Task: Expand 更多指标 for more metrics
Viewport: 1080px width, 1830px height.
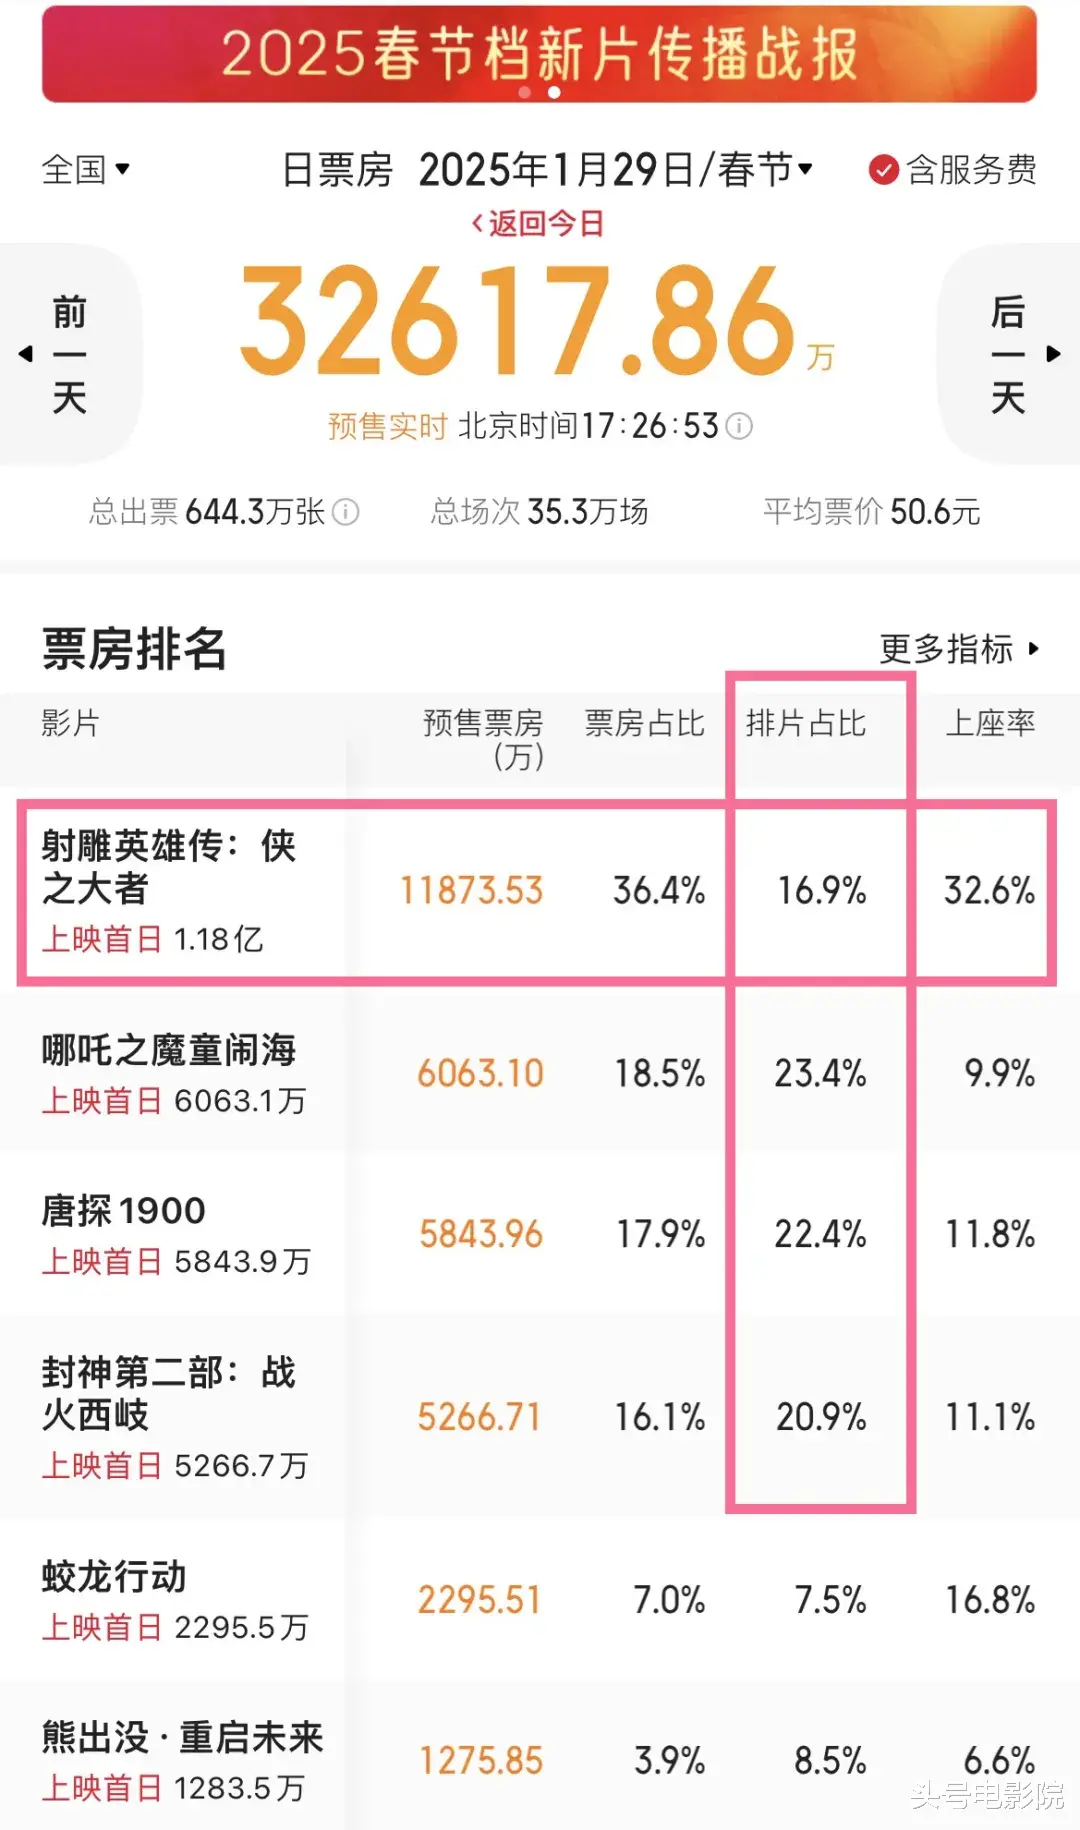Action: point(960,649)
